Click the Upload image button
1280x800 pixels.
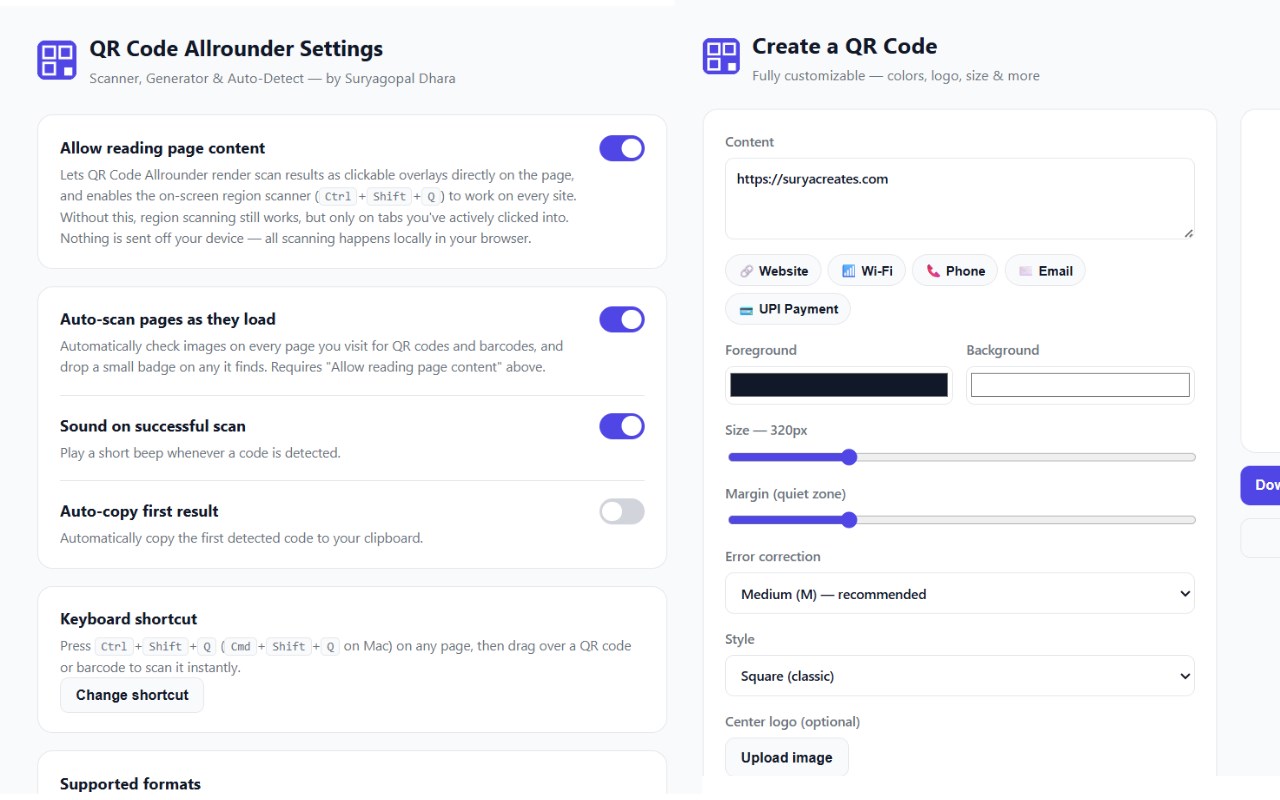pos(787,758)
